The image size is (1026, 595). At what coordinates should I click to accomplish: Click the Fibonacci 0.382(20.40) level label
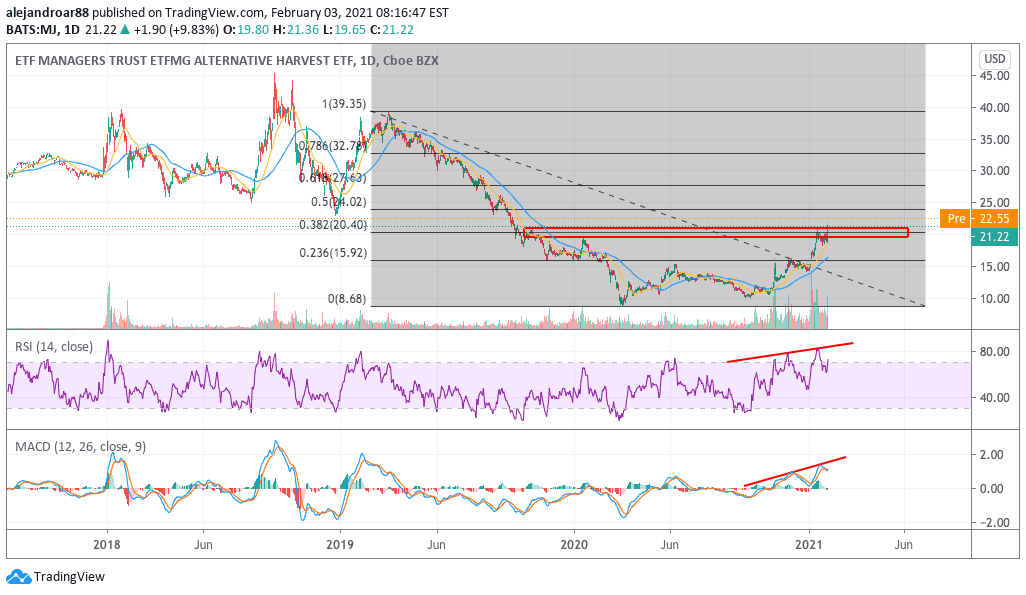coord(332,225)
